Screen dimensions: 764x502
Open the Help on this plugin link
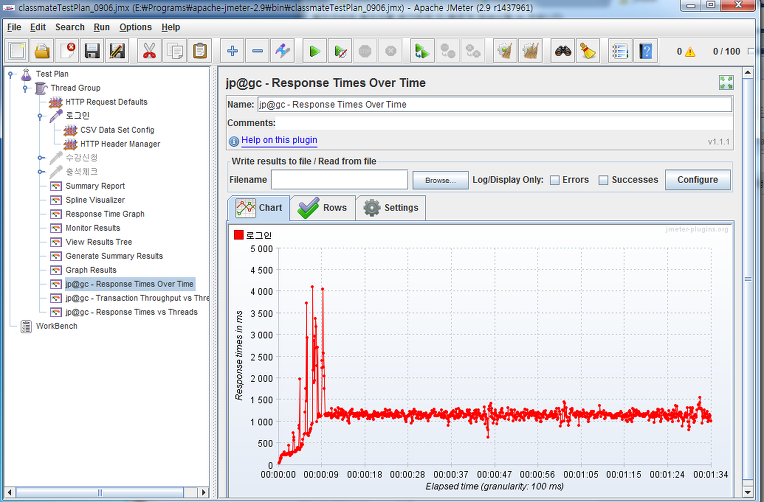tap(279, 140)
